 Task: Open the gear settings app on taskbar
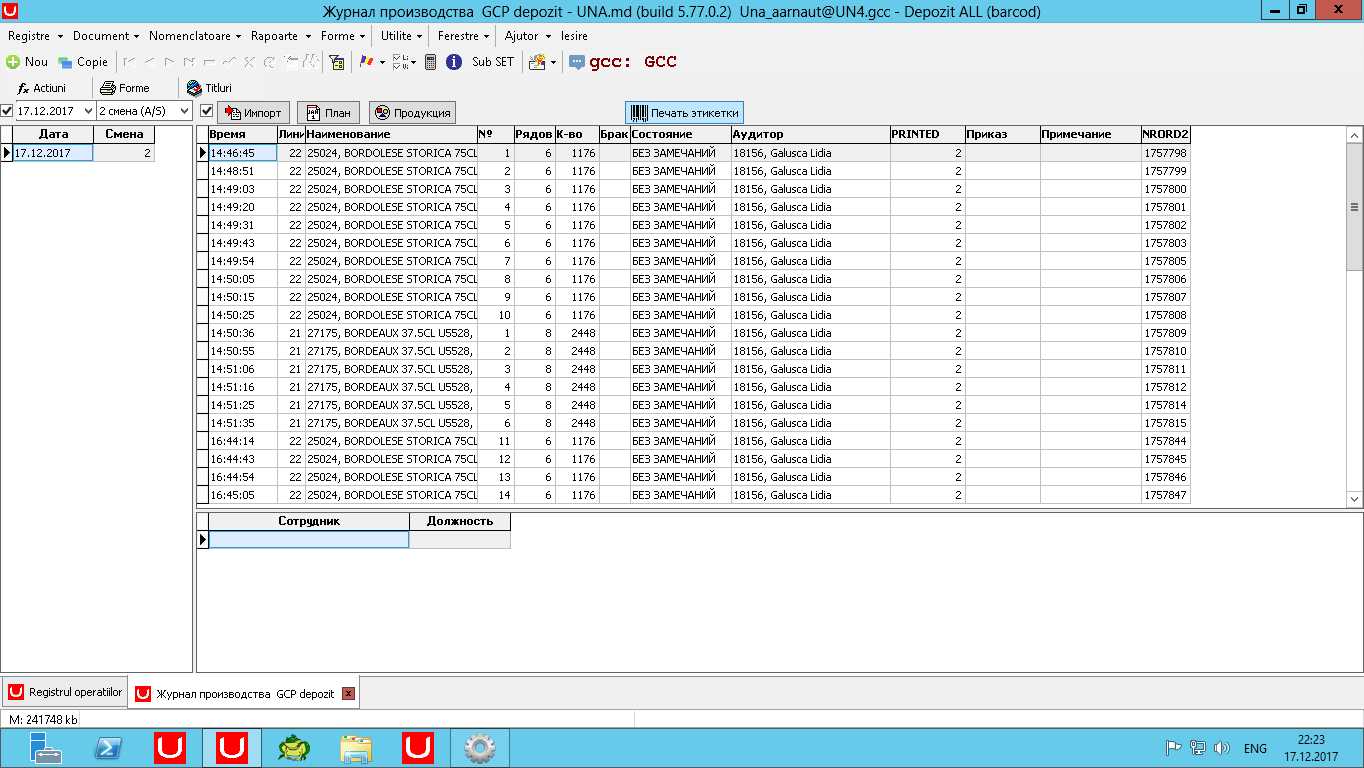pyautogui.click(x=480, y=748)
